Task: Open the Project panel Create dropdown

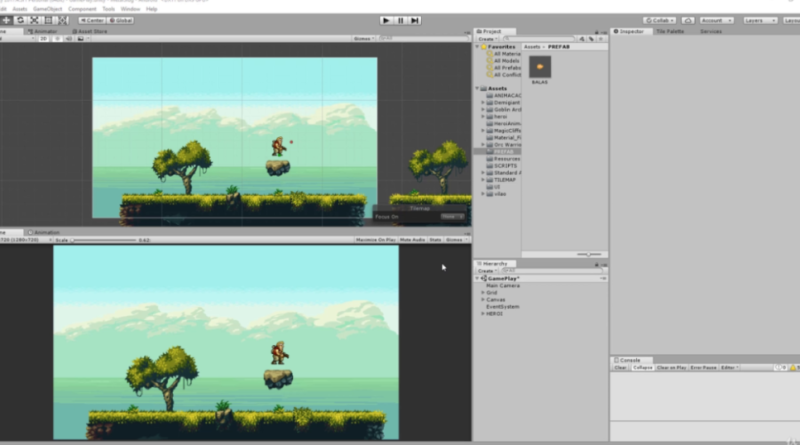Action: point(488,39)
